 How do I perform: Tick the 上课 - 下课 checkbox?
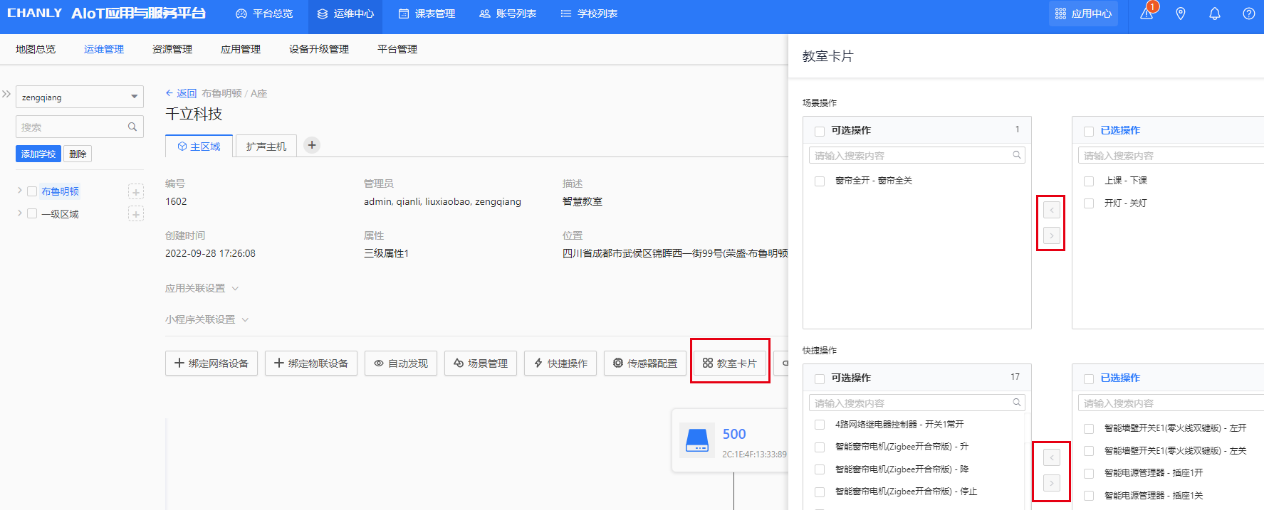(x=1089, y=181)
